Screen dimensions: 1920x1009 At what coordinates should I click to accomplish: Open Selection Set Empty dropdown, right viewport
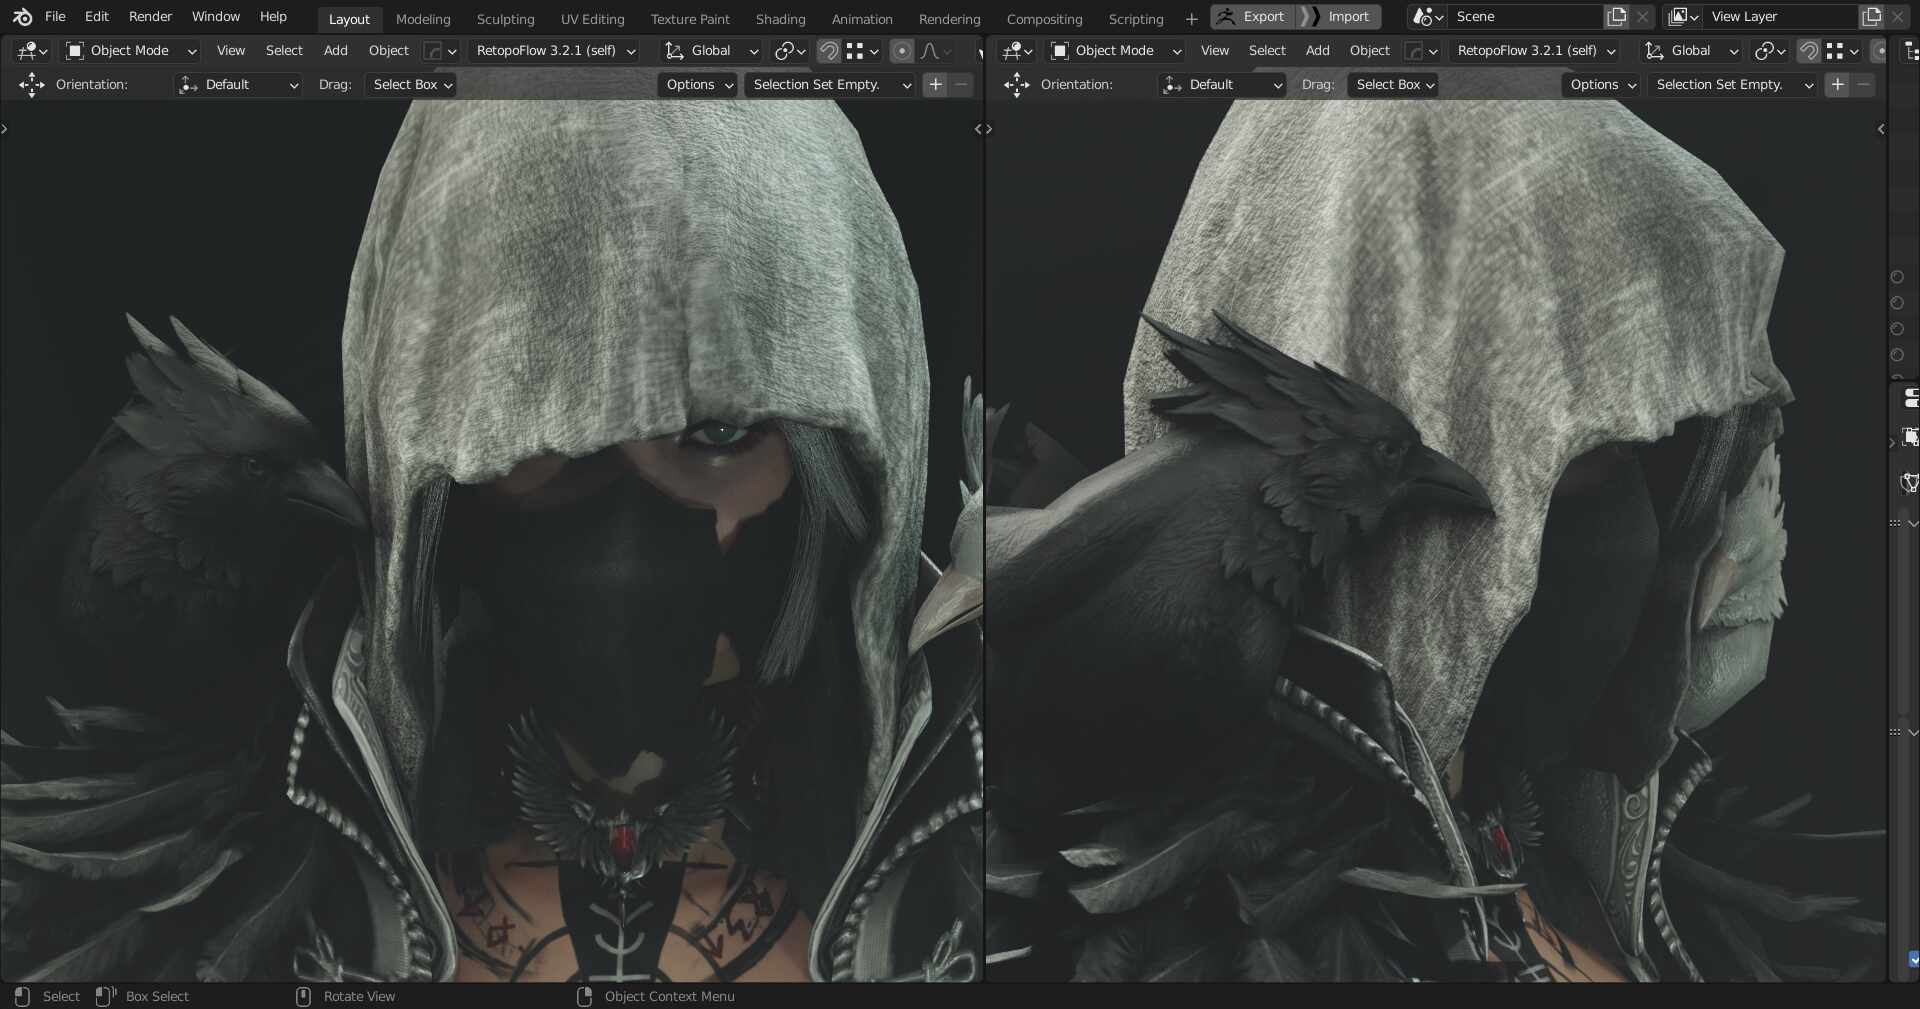pyautogui.click(x=1733, y=85)
